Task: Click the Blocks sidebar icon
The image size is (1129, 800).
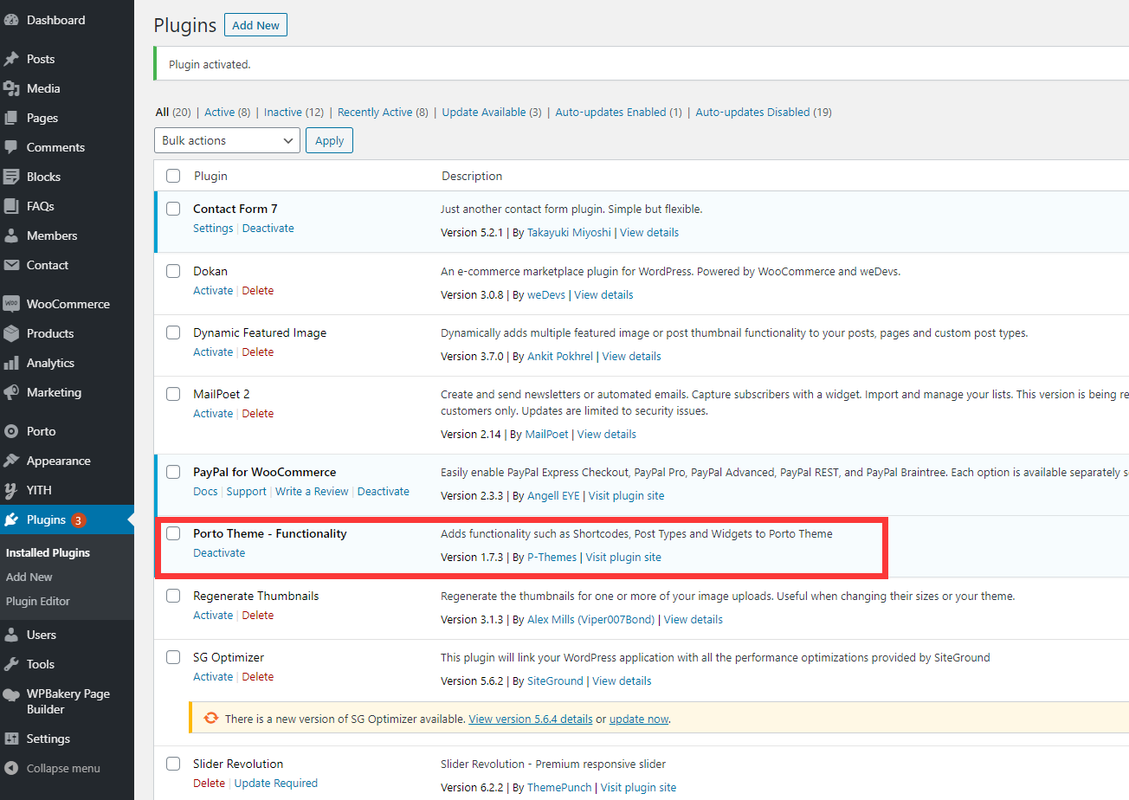Action: point(12,177)
